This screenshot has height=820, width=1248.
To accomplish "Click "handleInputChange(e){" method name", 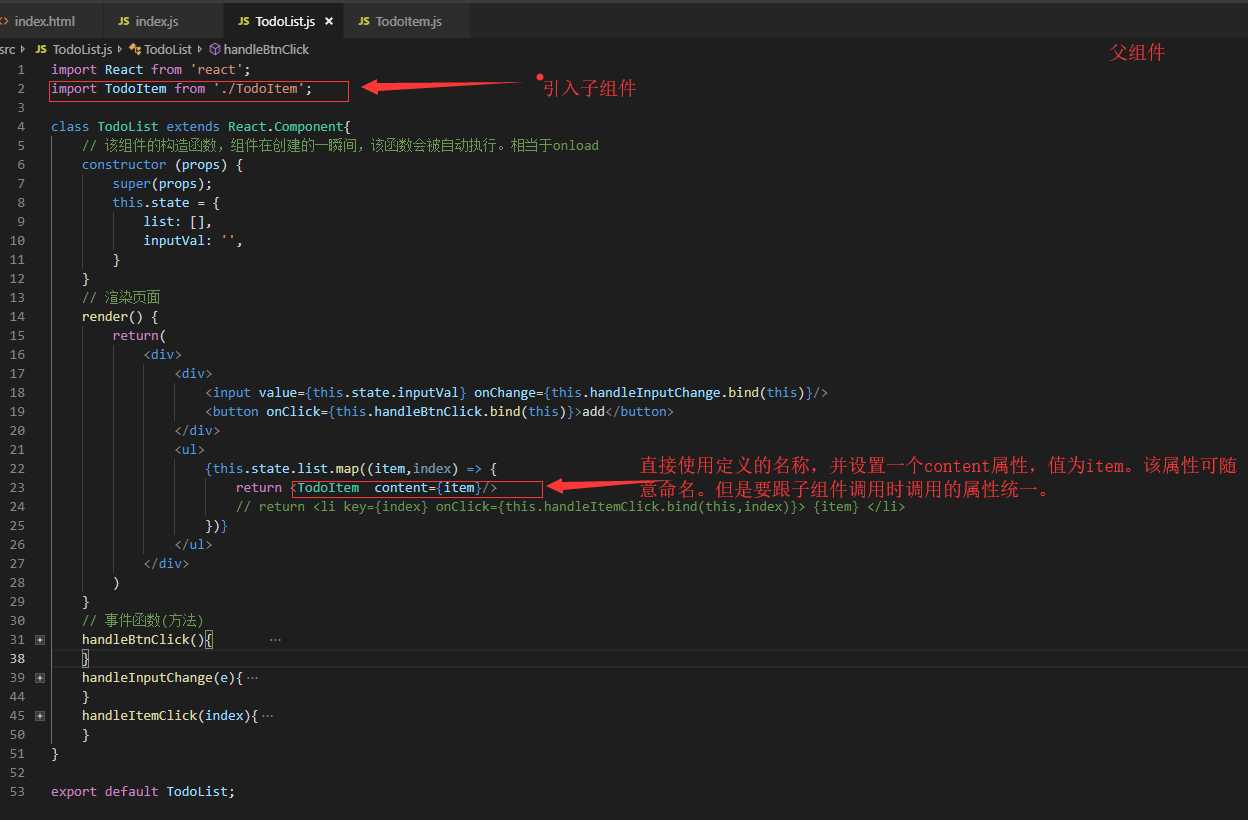I will pyautogui.click(x=162, y=677).
